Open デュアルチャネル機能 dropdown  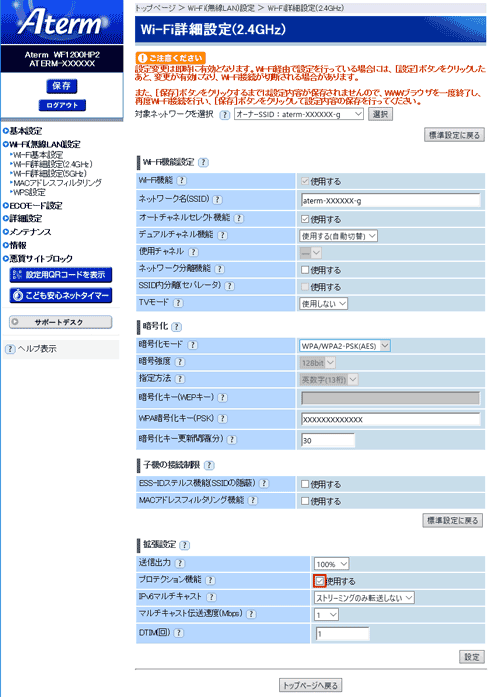tap(338, 236)
